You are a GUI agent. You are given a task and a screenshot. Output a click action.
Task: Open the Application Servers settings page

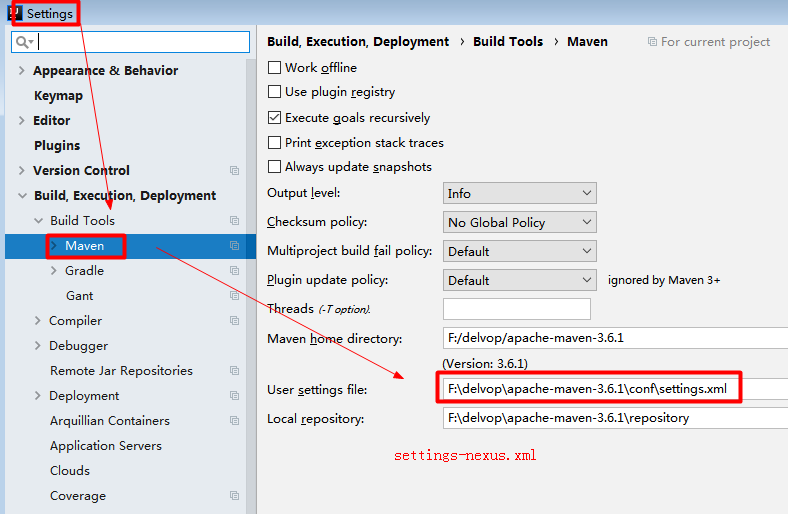pos(106,446)
